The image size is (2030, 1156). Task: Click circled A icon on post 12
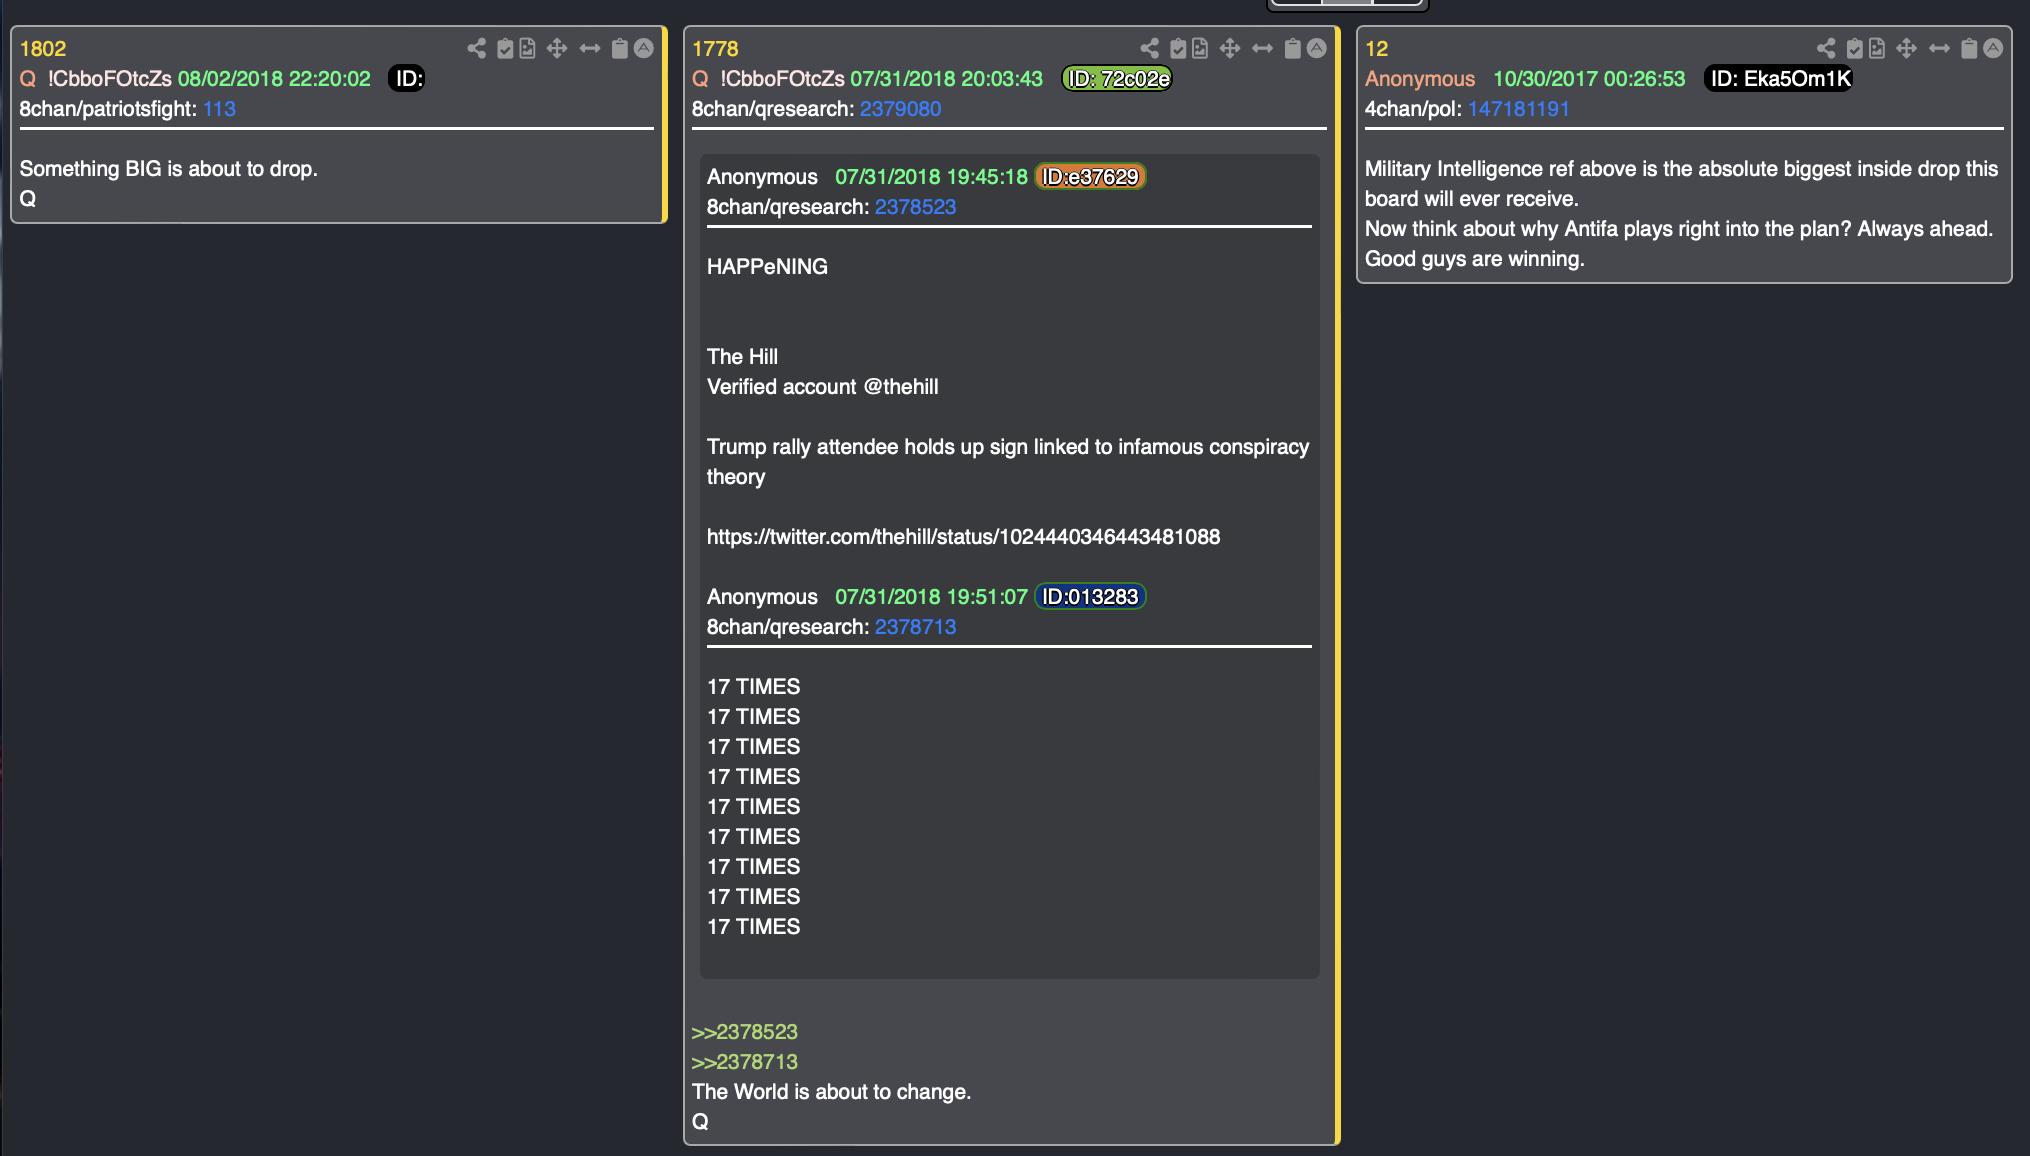point(1993,48)
